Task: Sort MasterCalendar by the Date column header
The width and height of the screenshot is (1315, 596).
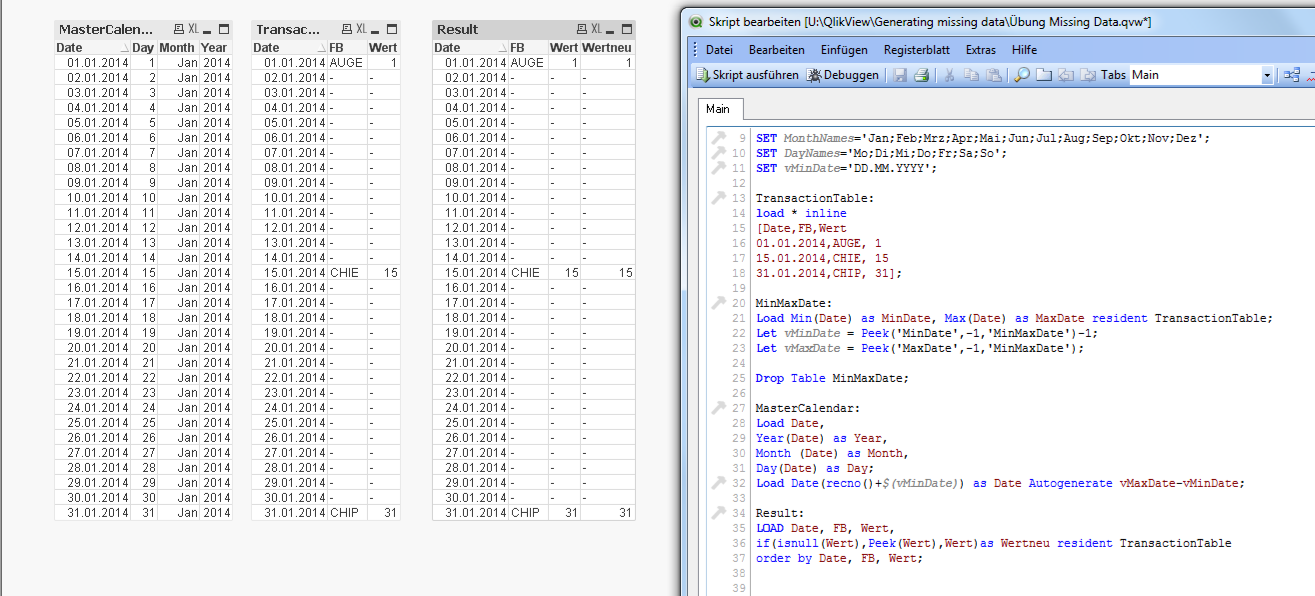Action: tap(93, 47)
